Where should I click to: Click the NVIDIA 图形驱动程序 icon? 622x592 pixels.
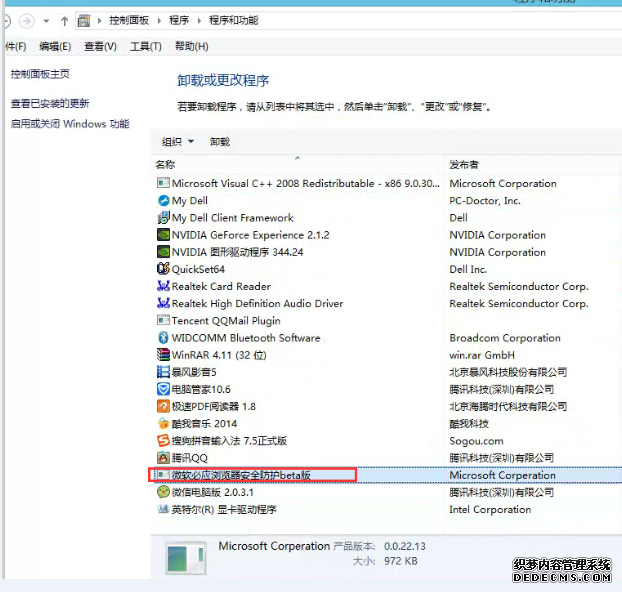click(x=163, y=252)
